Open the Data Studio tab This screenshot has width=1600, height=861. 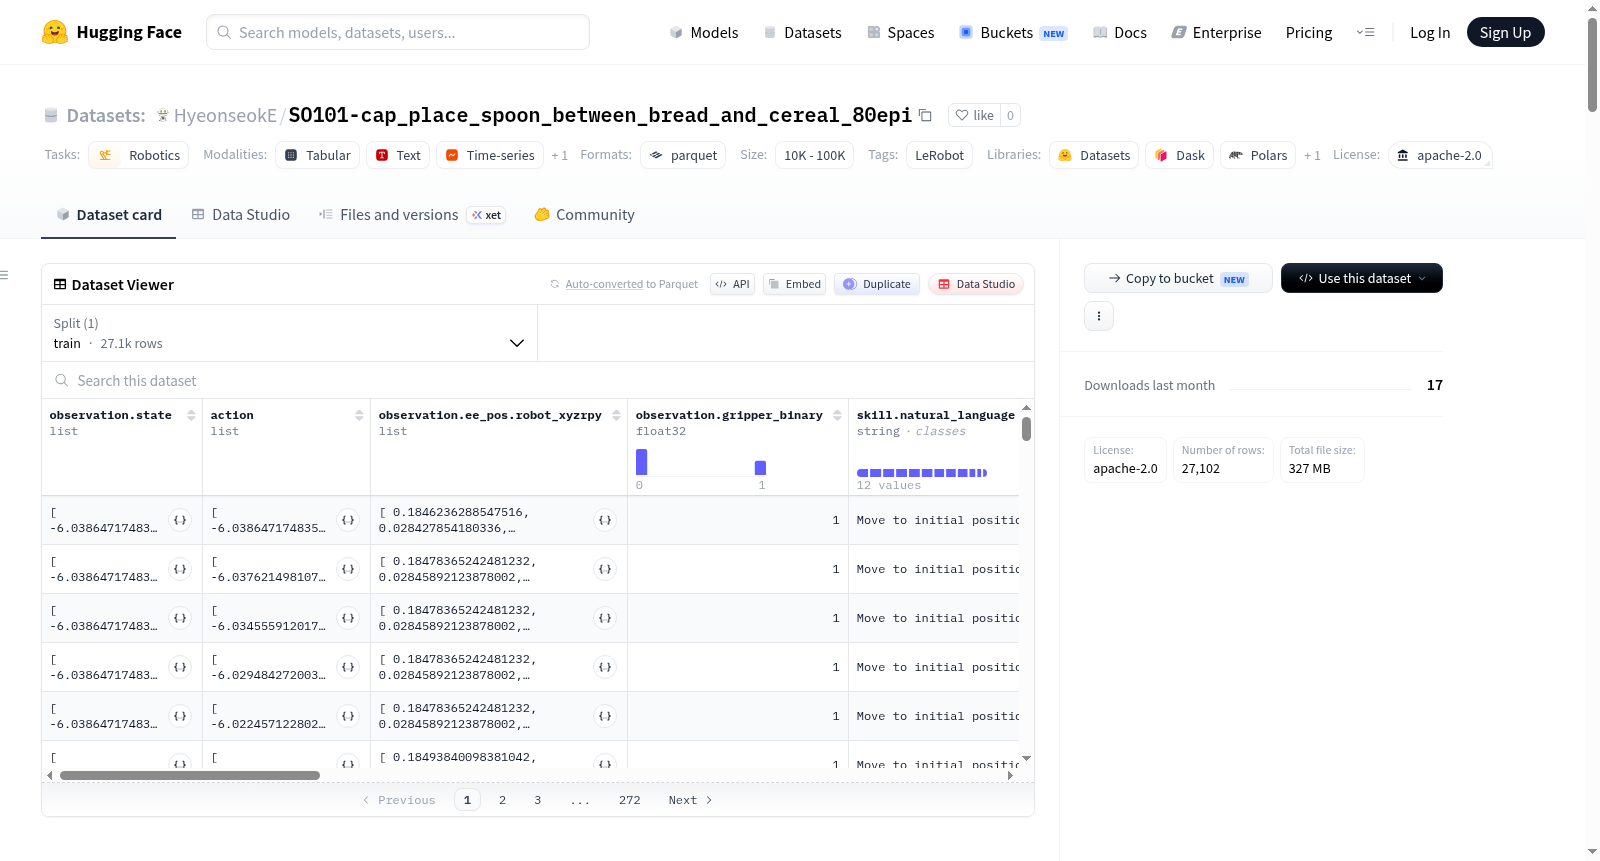click(x=241, y=215)
